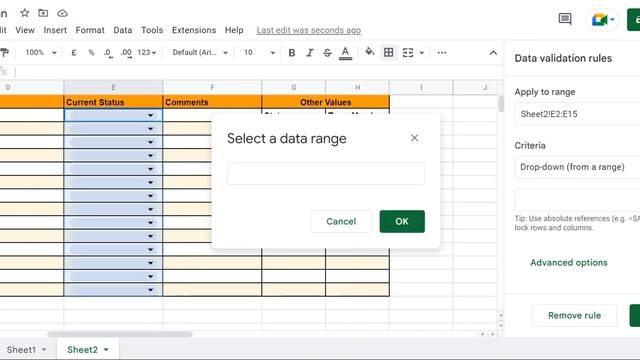Image resolution: width=640 pixels, height=360 pixels.
Task: Open zoom 100% dropdown
Action: click(41, 53)
